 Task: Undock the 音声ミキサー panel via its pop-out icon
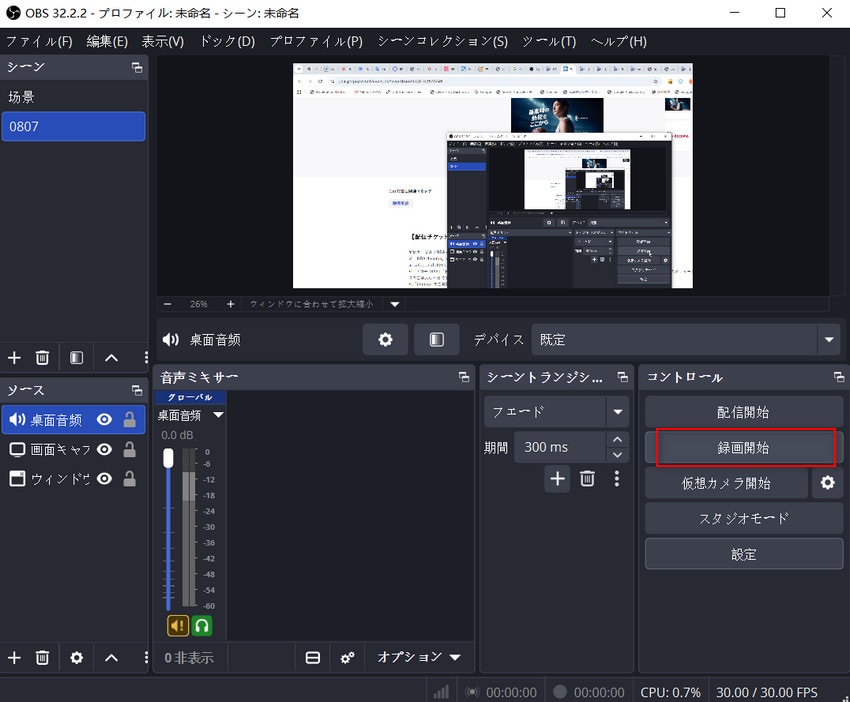(x=463, y=377)
